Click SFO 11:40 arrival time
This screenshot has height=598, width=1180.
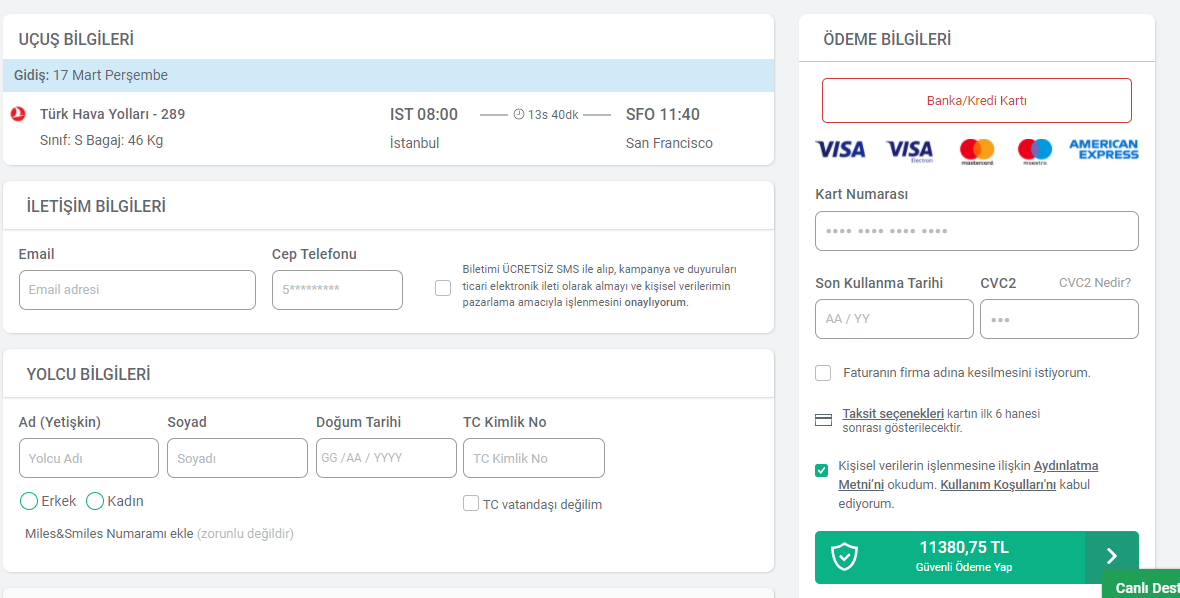(663, 114)
